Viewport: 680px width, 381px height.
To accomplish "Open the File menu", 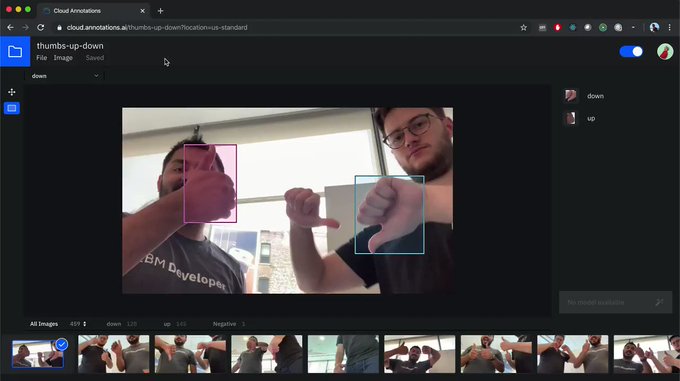I will point(42,58).
